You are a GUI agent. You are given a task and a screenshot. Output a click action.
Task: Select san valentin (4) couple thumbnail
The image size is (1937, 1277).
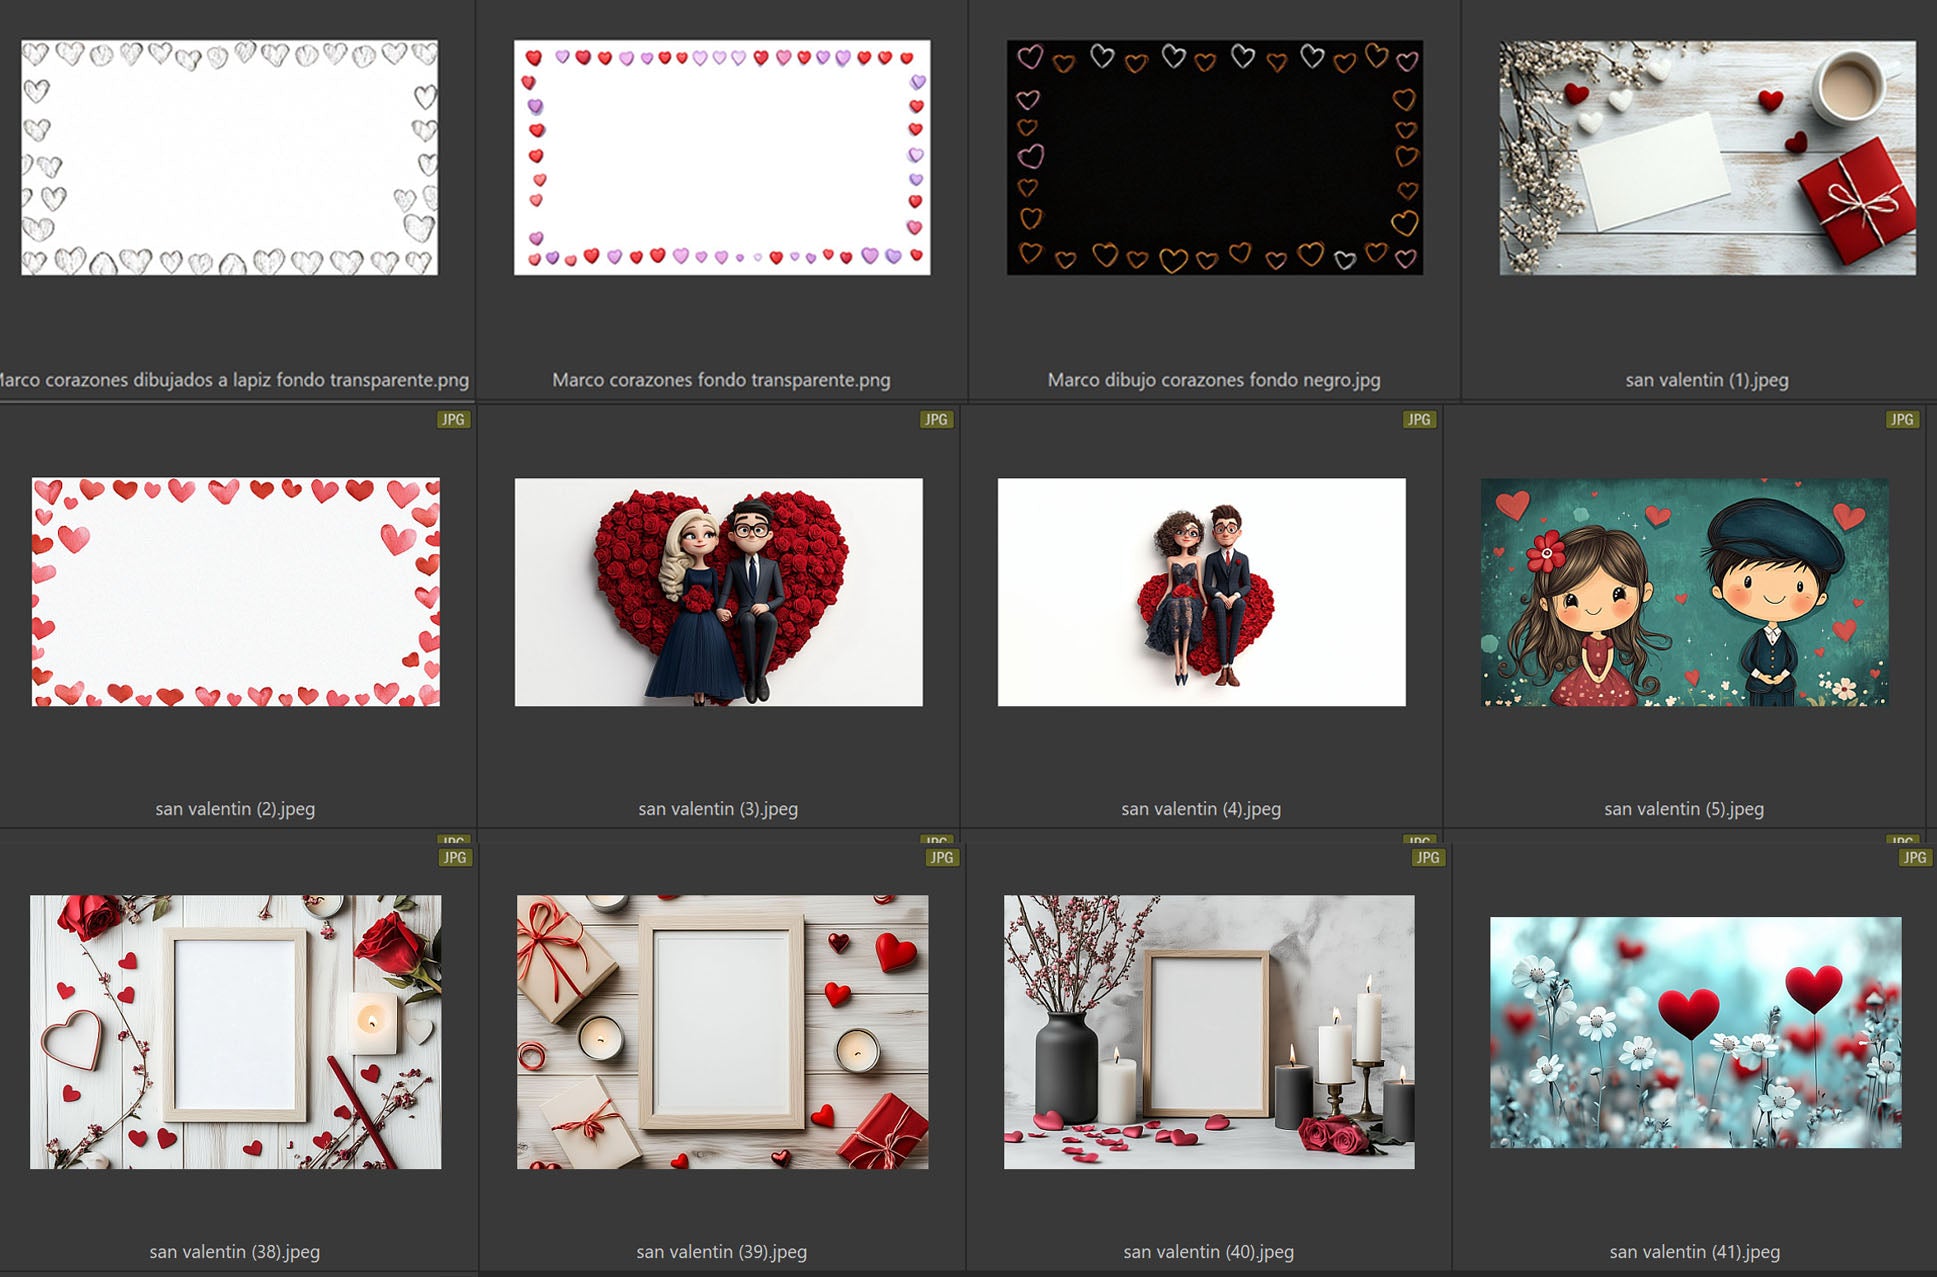[1201, 592]
